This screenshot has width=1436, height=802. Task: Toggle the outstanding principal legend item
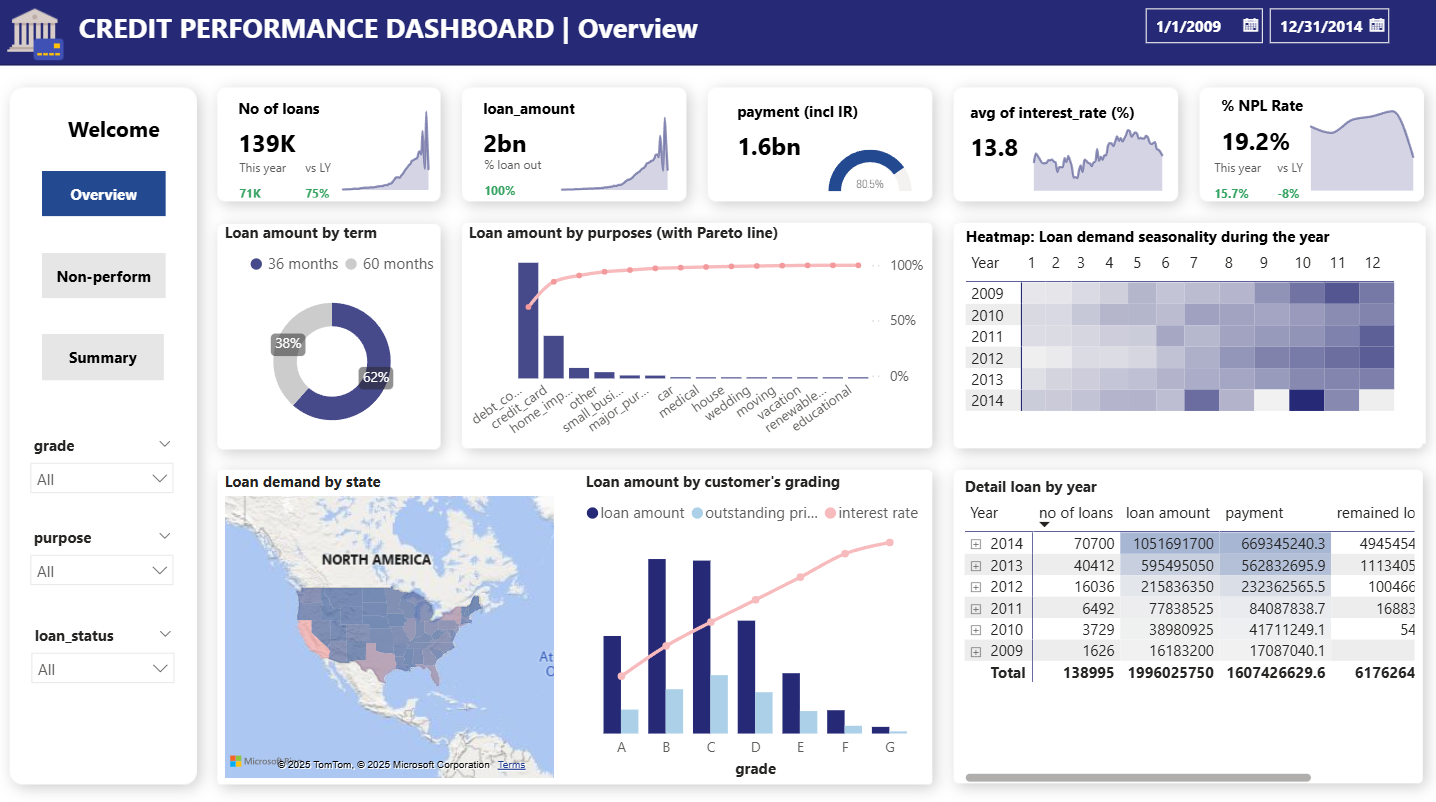[760, 513]
